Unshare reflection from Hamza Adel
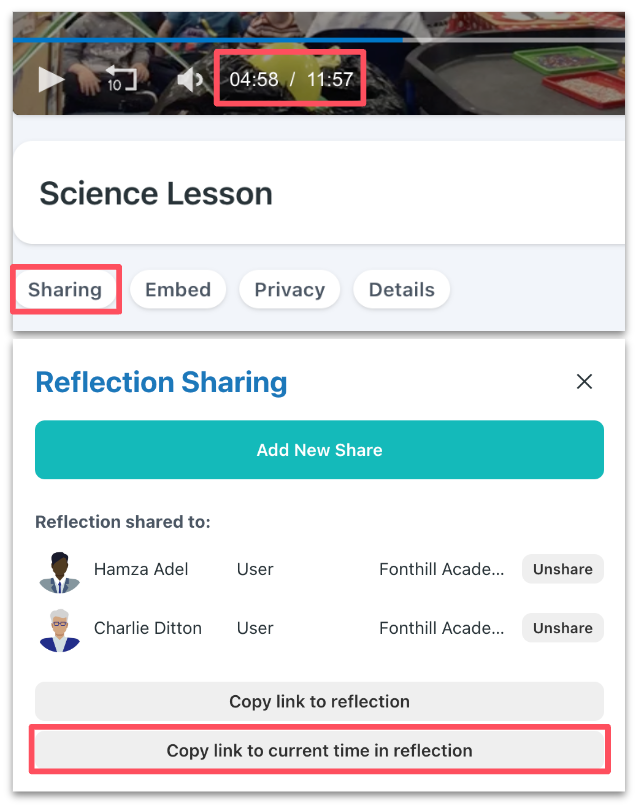This screenshot has height=809, width=637. tap(562, 569)
